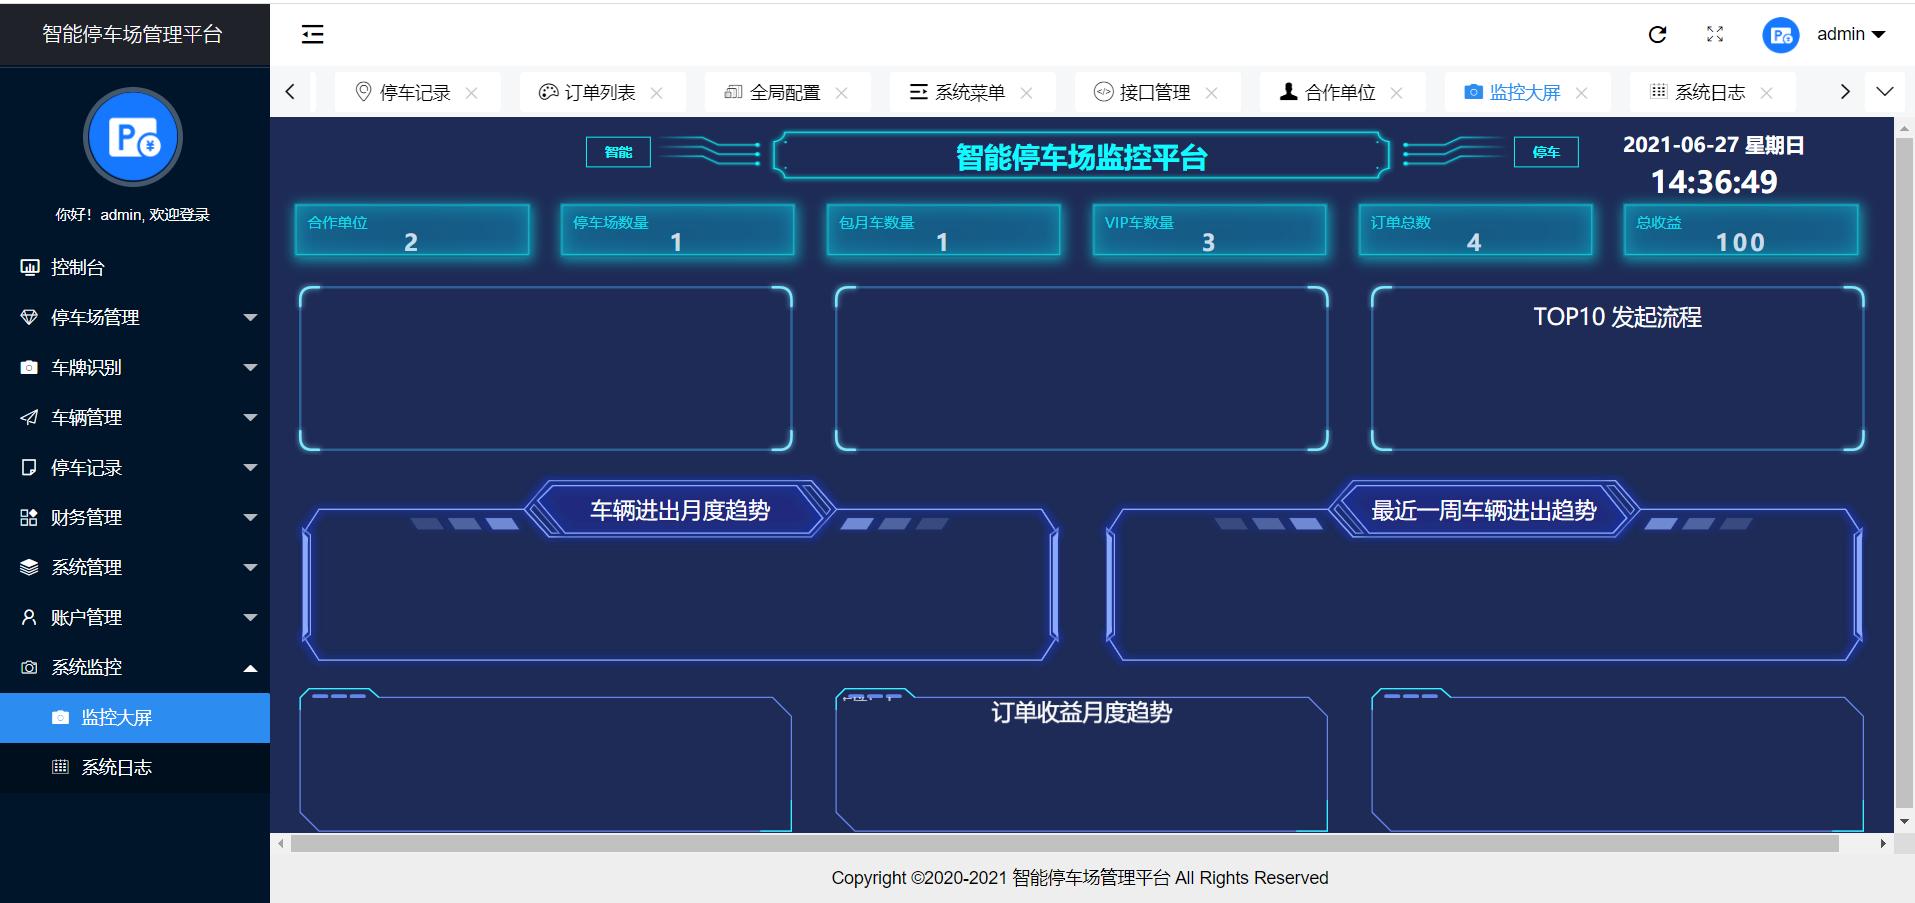
Task: Click the 系统管理 layers icon
Action: point(28,567)
